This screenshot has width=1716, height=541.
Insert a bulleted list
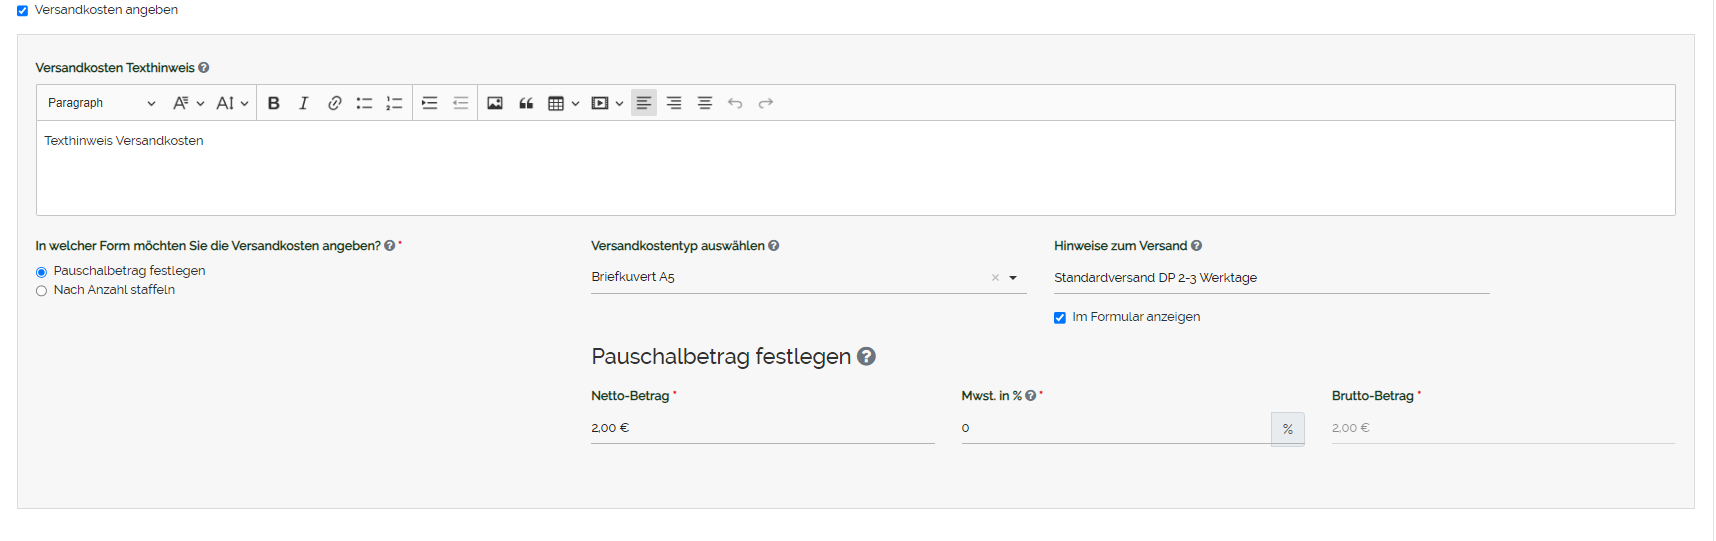pyautogui.click(x=364, y=103)
